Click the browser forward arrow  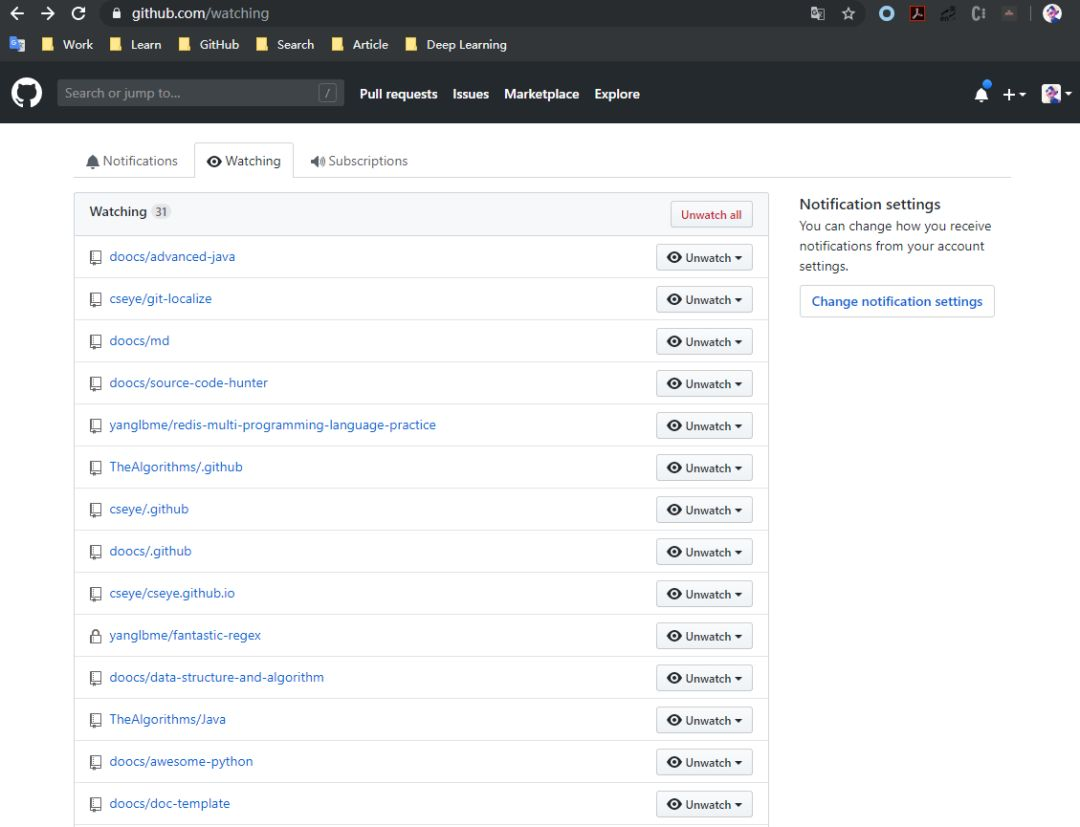48,13
